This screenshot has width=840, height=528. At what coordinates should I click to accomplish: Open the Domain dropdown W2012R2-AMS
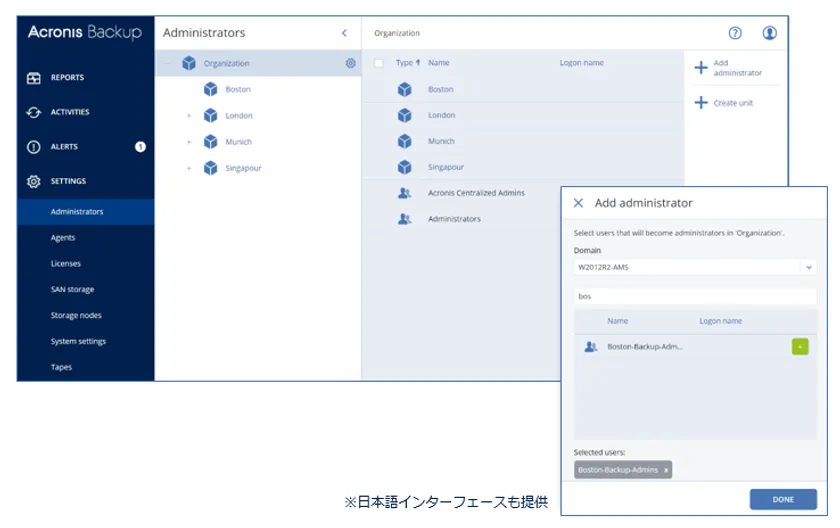[x=695, y=268]
